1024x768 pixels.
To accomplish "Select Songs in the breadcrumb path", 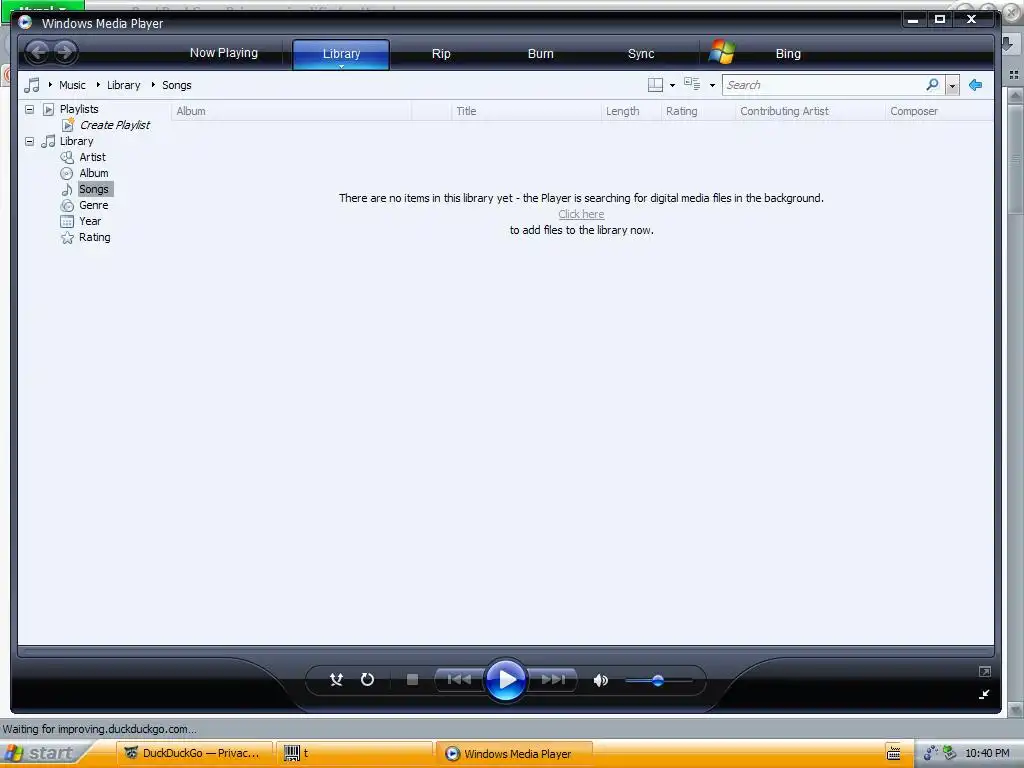I will (176, 85).
